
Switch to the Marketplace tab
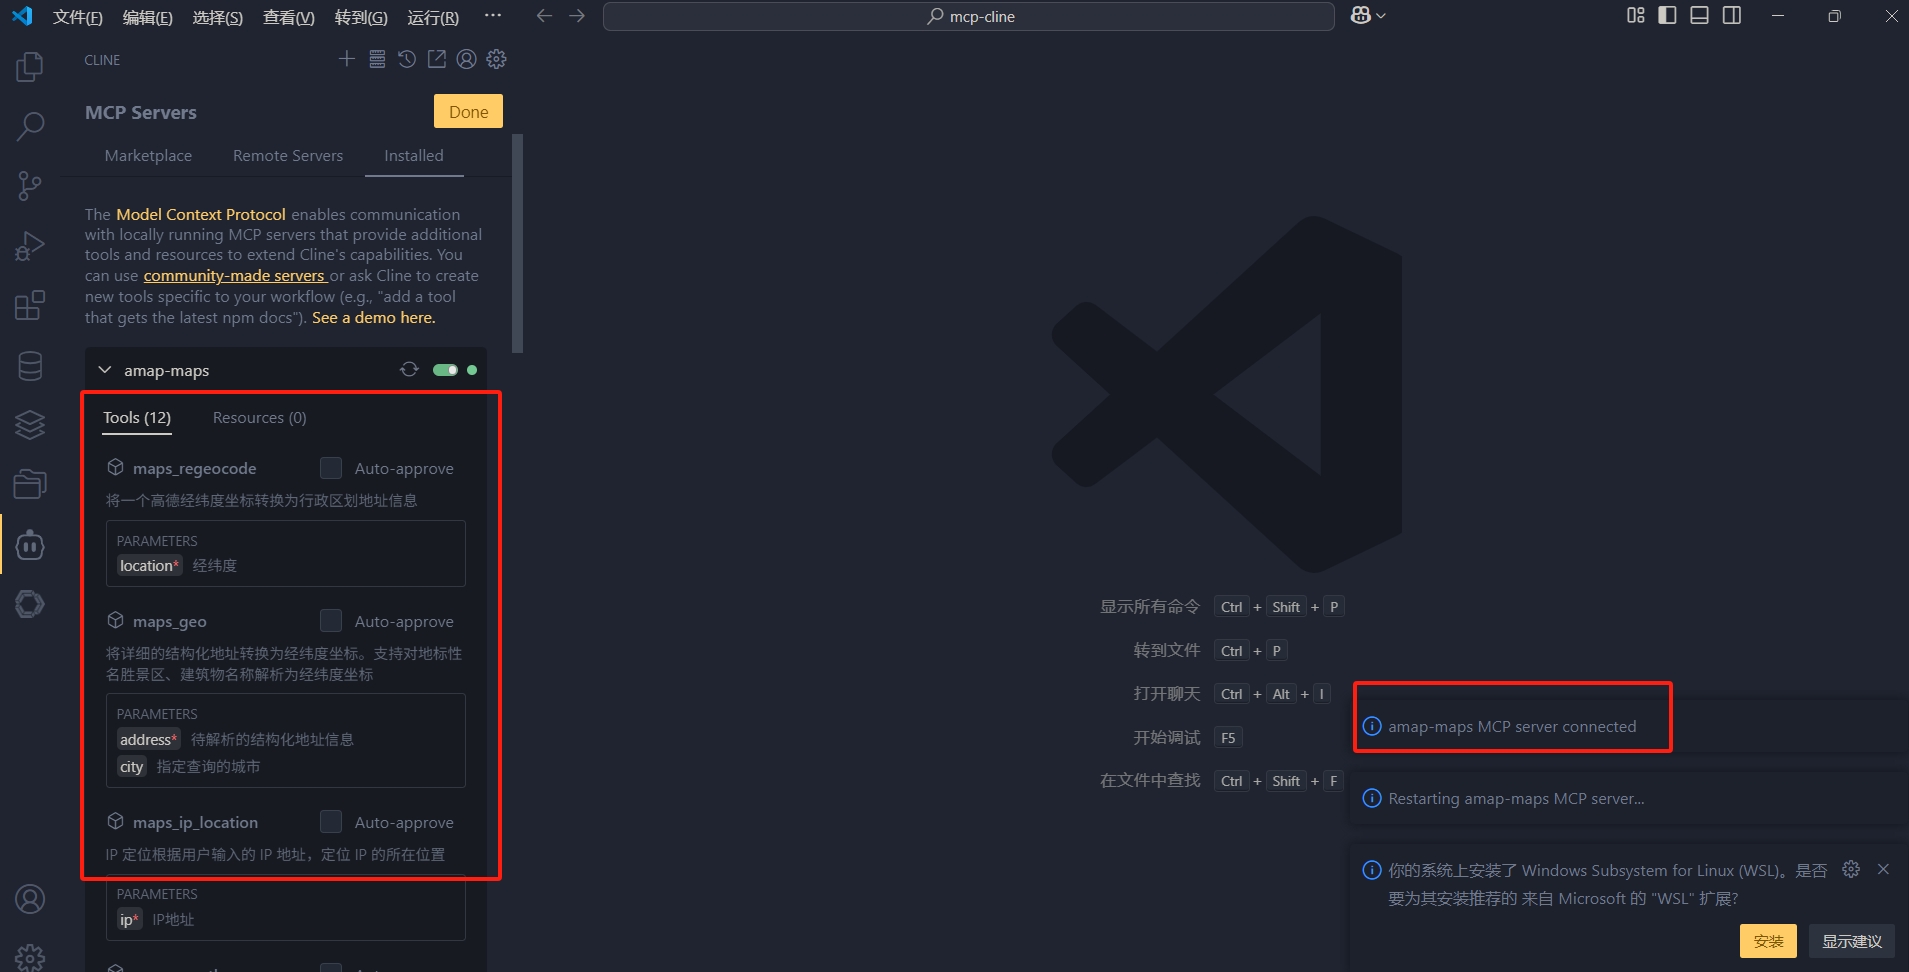pyautogui.click(x=148, y=156)
